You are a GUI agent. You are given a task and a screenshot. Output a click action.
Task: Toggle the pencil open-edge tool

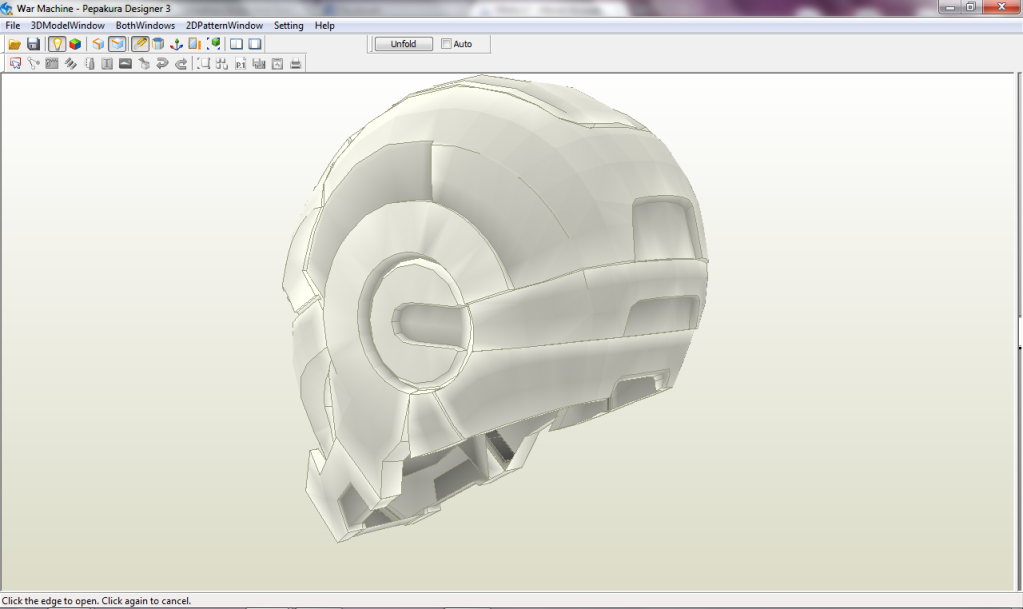pos(140,44)
